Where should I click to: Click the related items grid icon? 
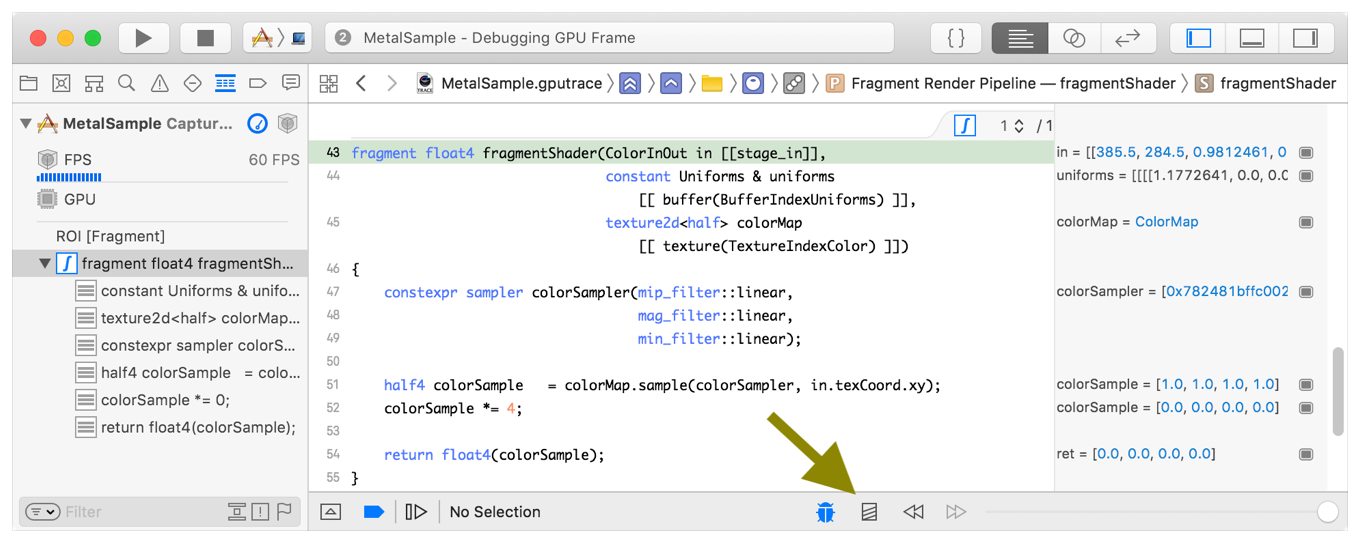pyautogui.click(x=328, y=84)
